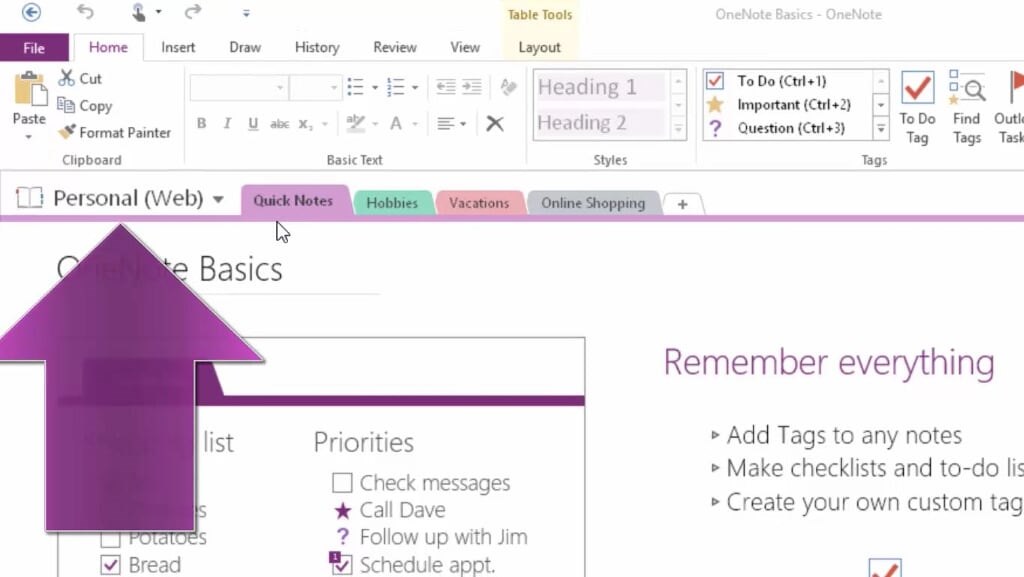Open Find Tags in the Tags group
Screen dimensions: 1024x577
tap(966, 105)
